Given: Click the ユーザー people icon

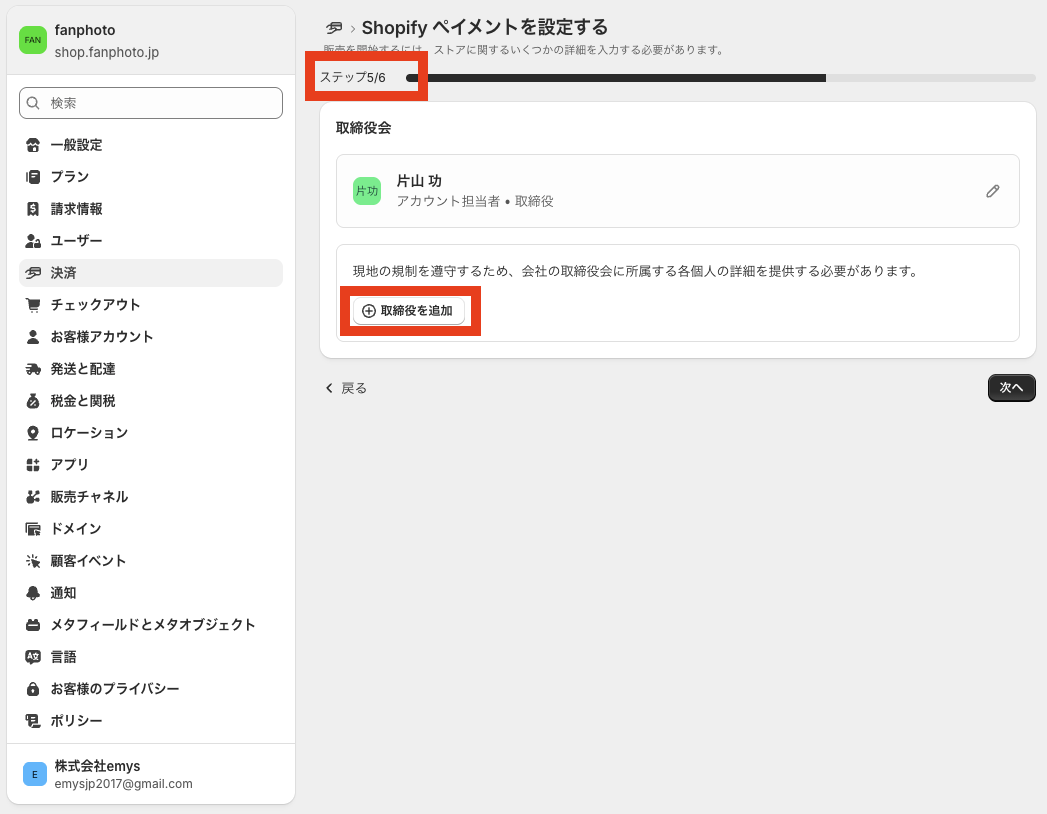Looking at the screenshot, I should point(33,240).
